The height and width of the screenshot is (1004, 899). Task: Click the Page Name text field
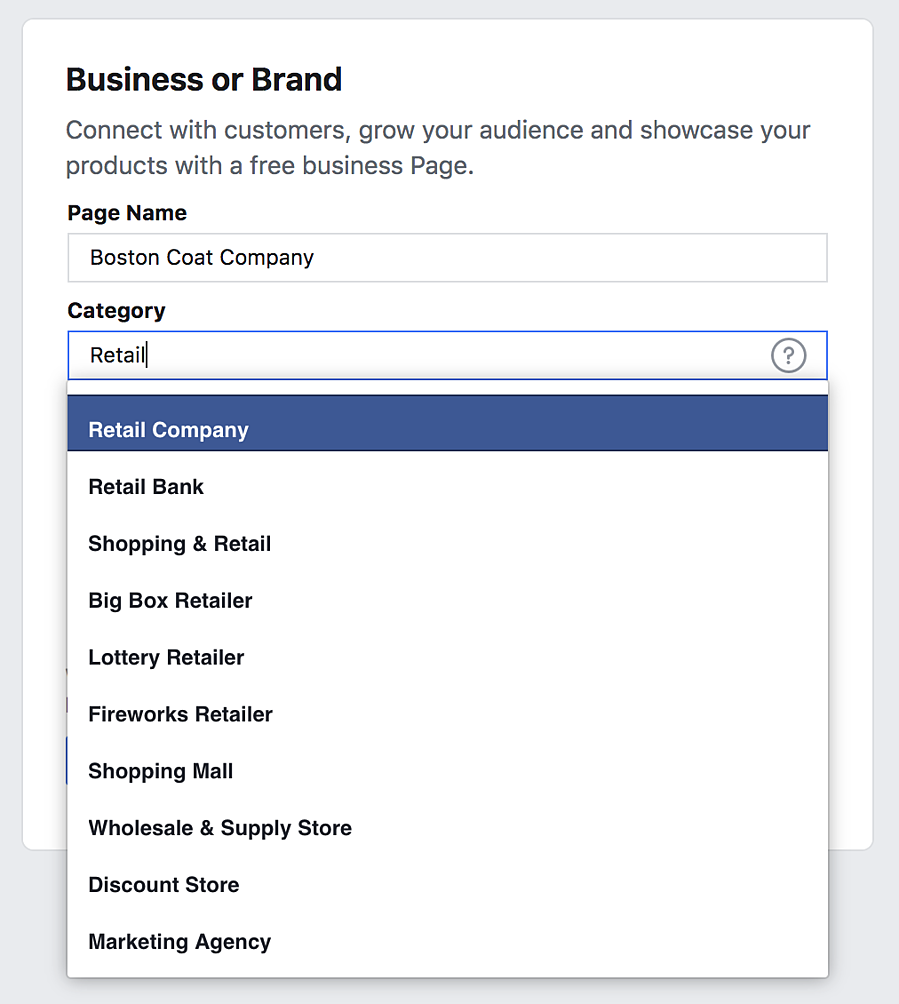[447, 258]
